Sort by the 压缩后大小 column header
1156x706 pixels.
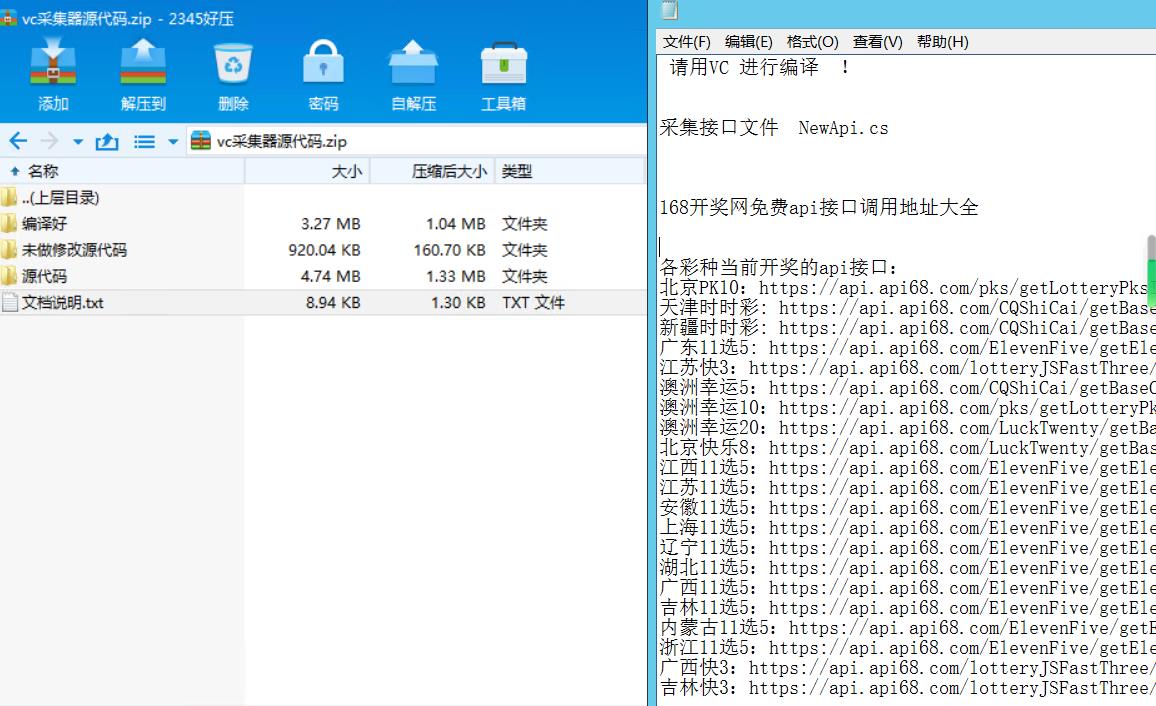coord(431,171)
